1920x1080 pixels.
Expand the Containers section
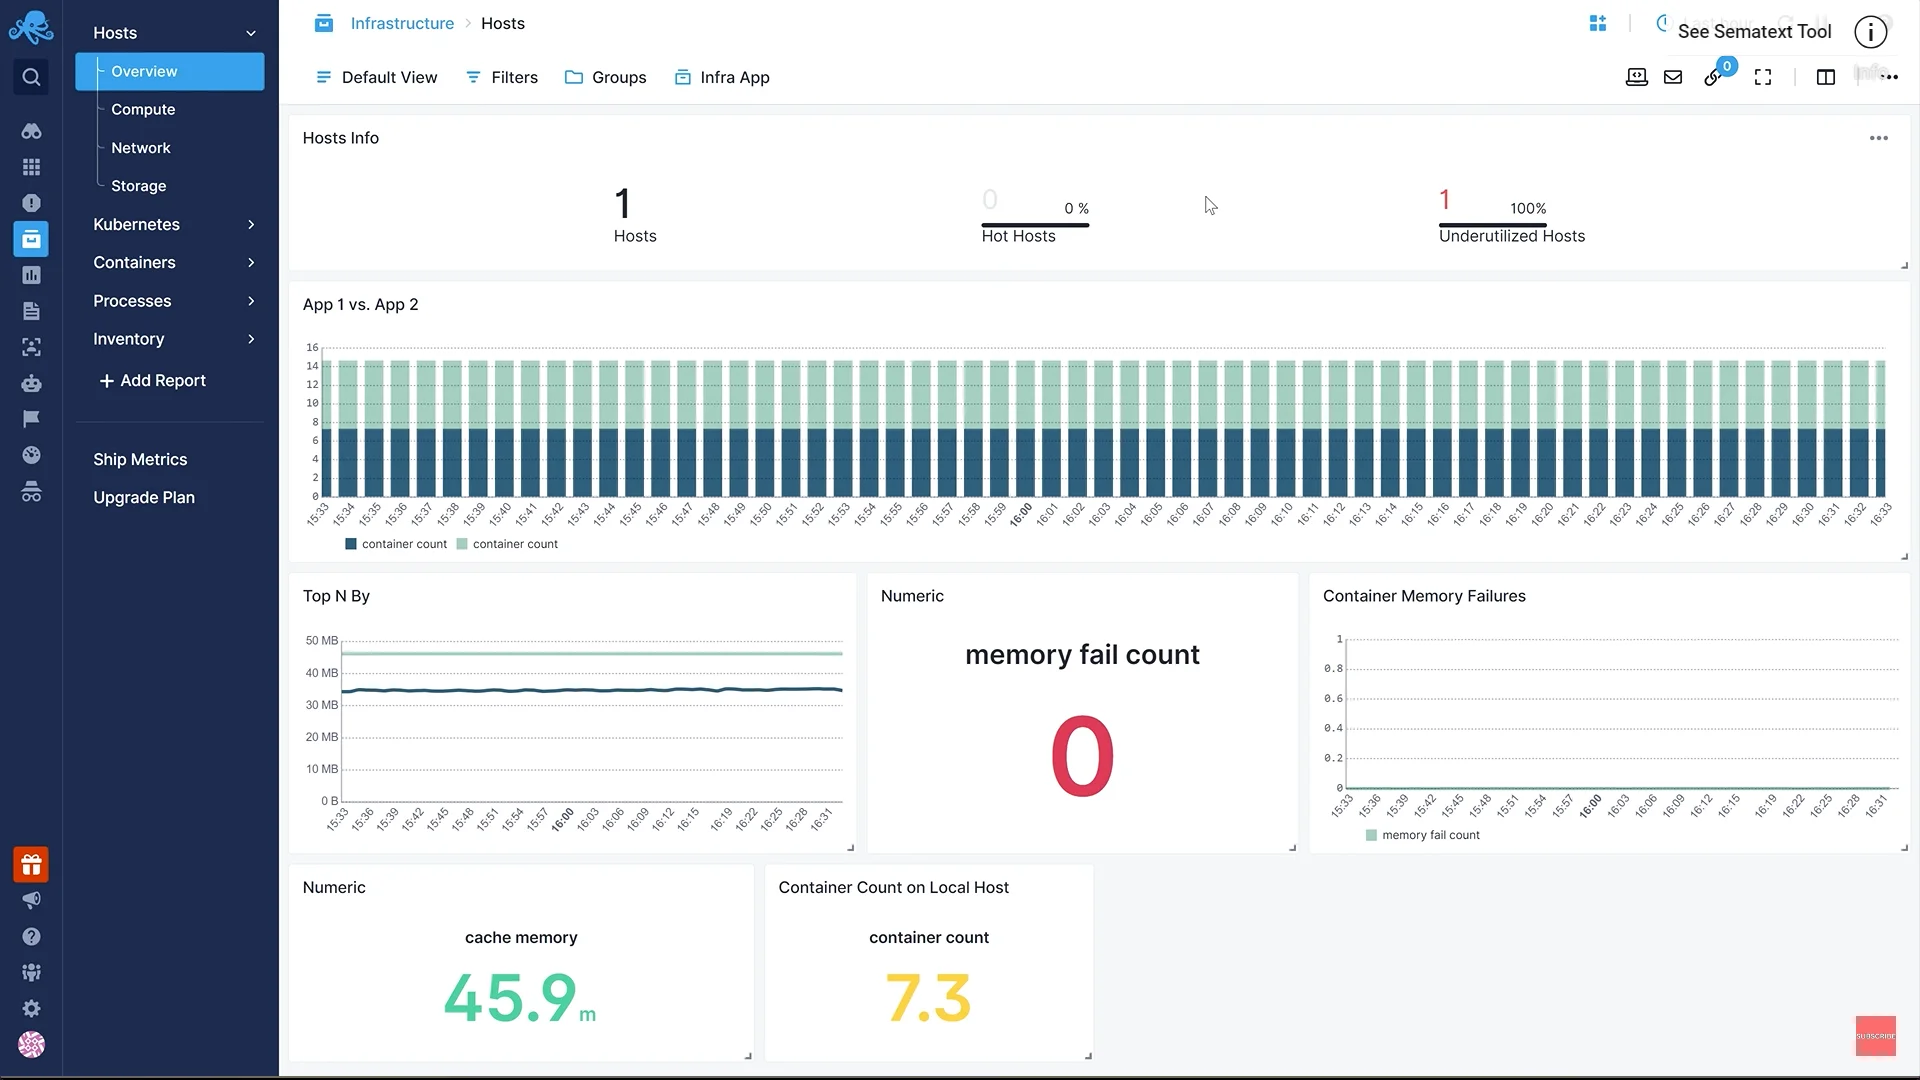[251, 263]
